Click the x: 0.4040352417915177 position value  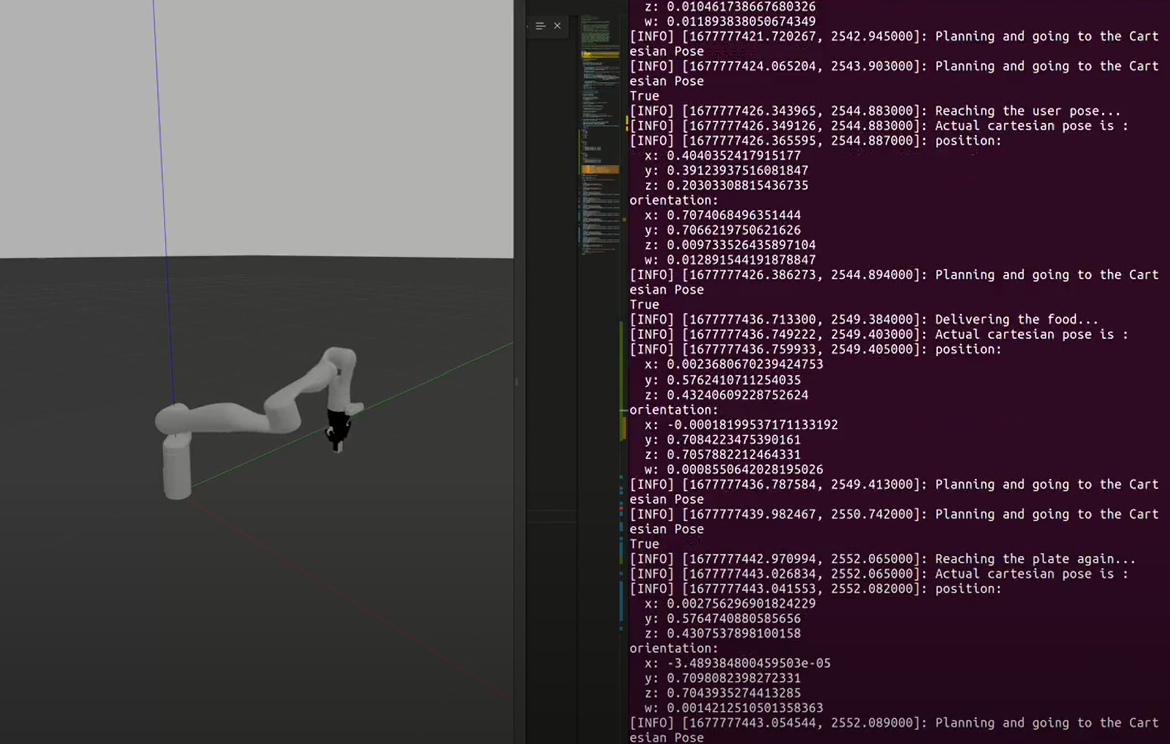pos(722,156)
